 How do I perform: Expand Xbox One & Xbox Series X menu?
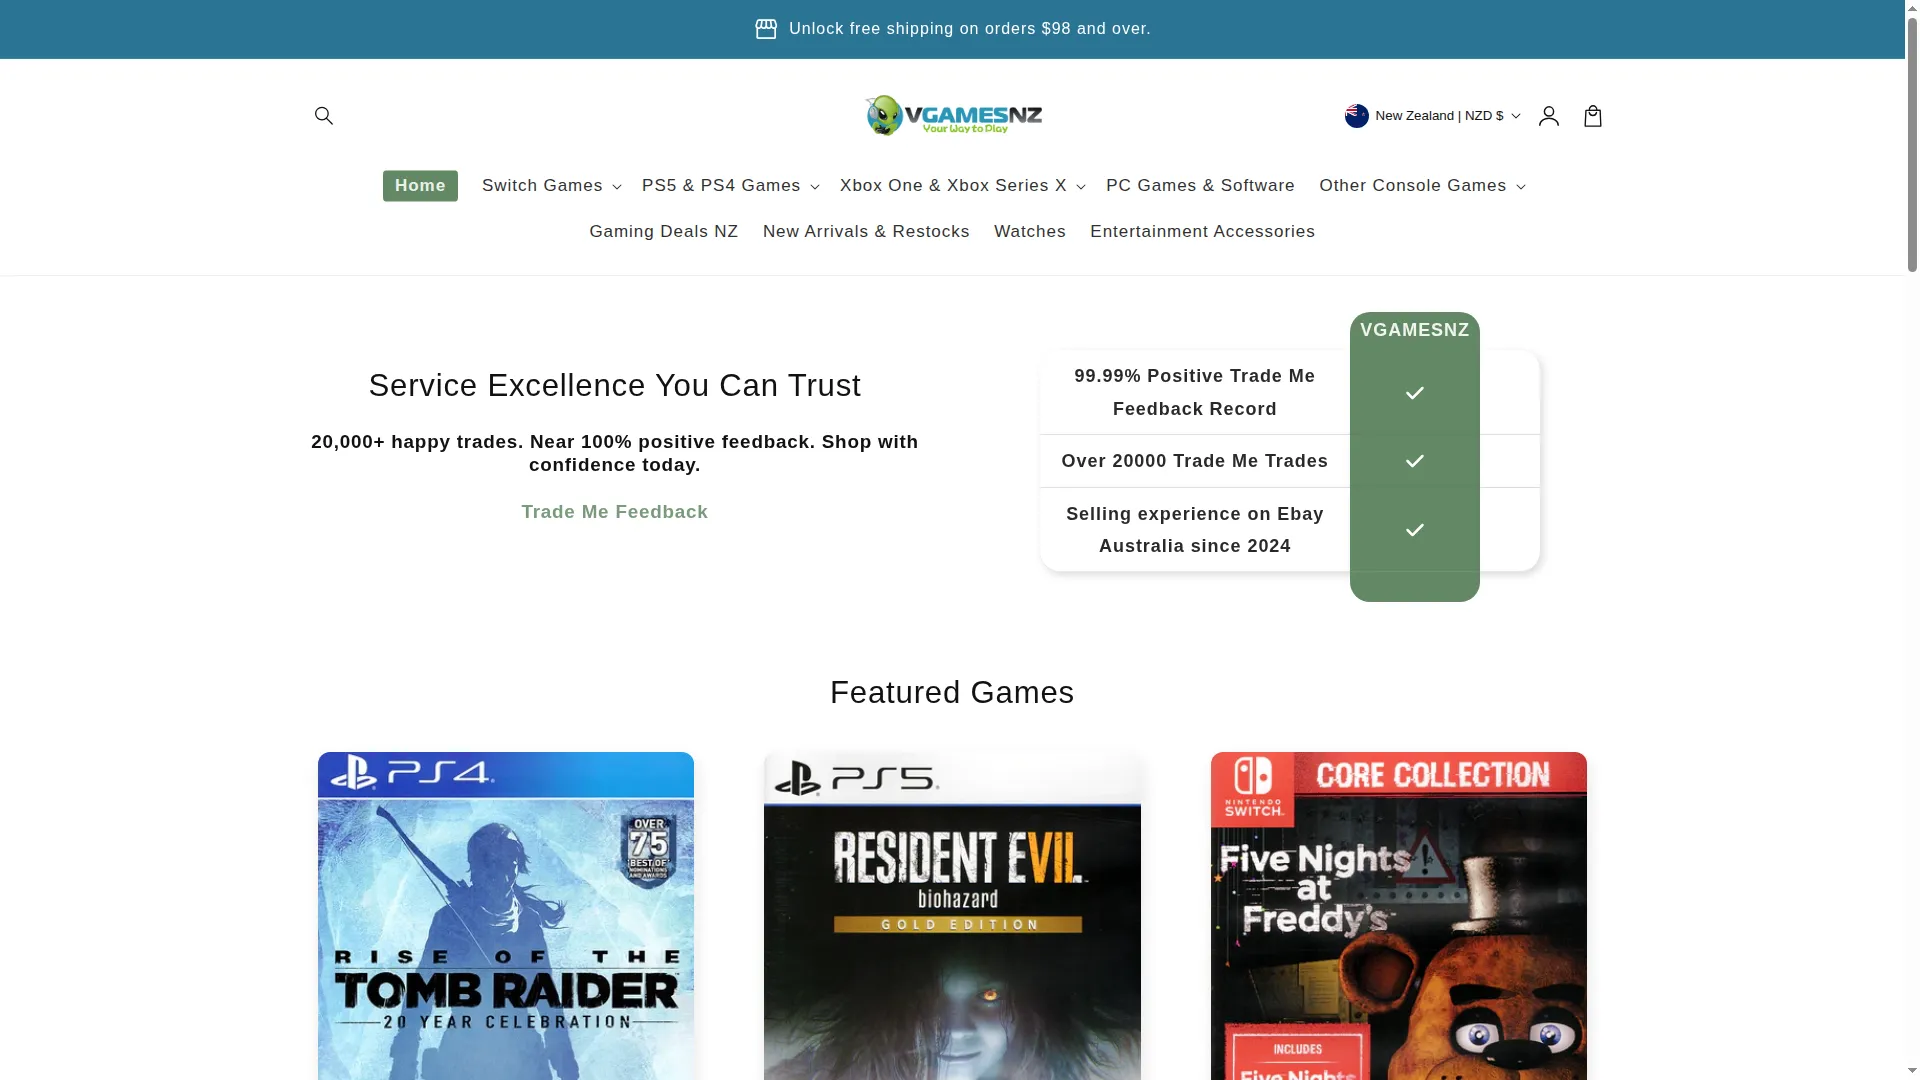[x=962, y=186]
